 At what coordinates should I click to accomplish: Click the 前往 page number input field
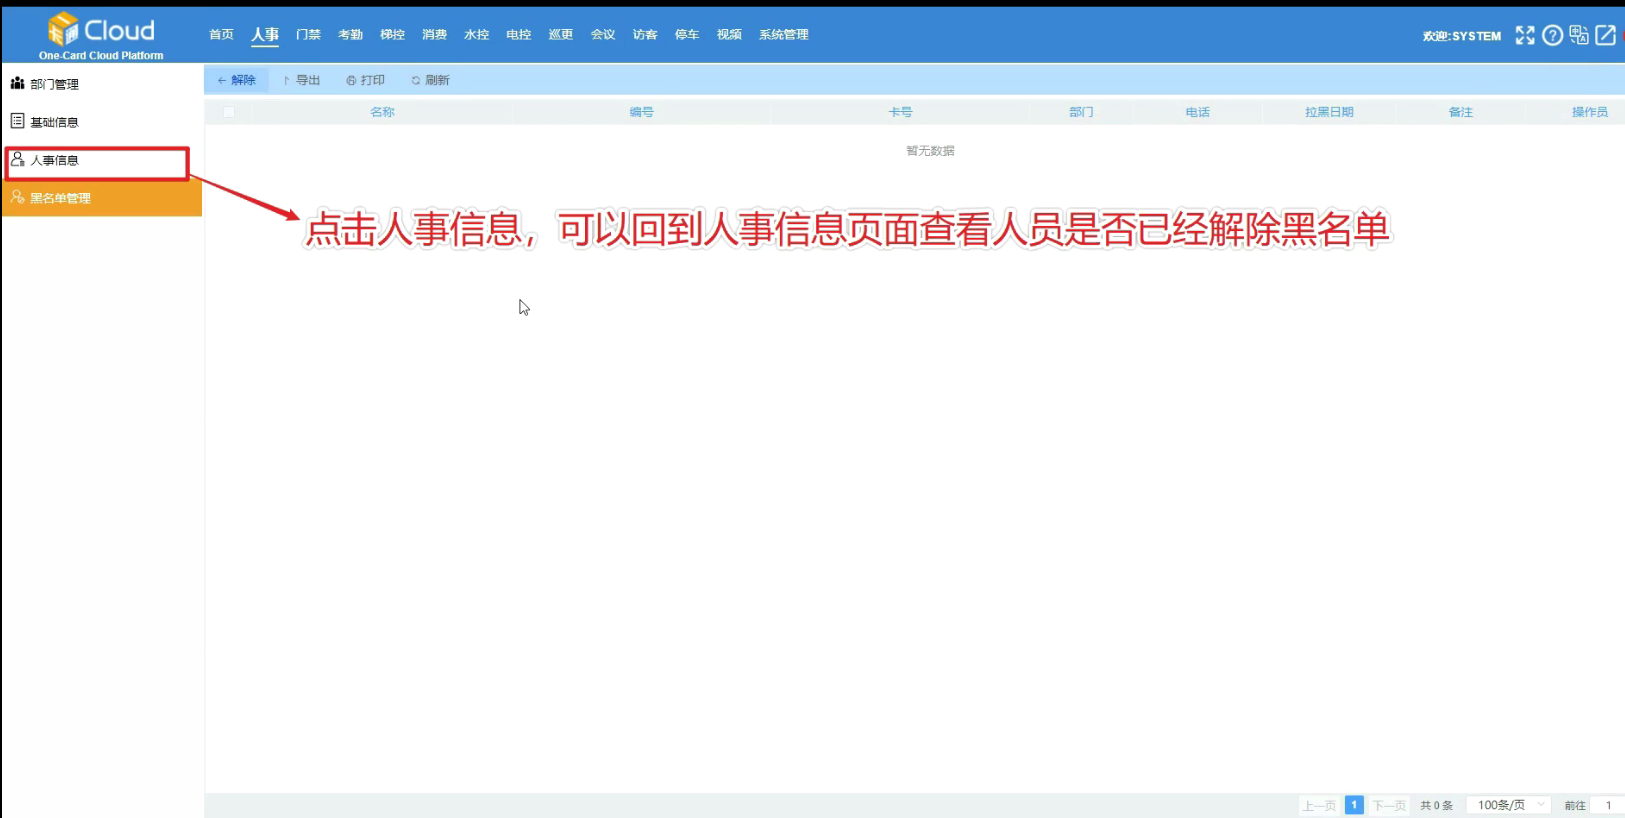click(x=1607, y=805)
